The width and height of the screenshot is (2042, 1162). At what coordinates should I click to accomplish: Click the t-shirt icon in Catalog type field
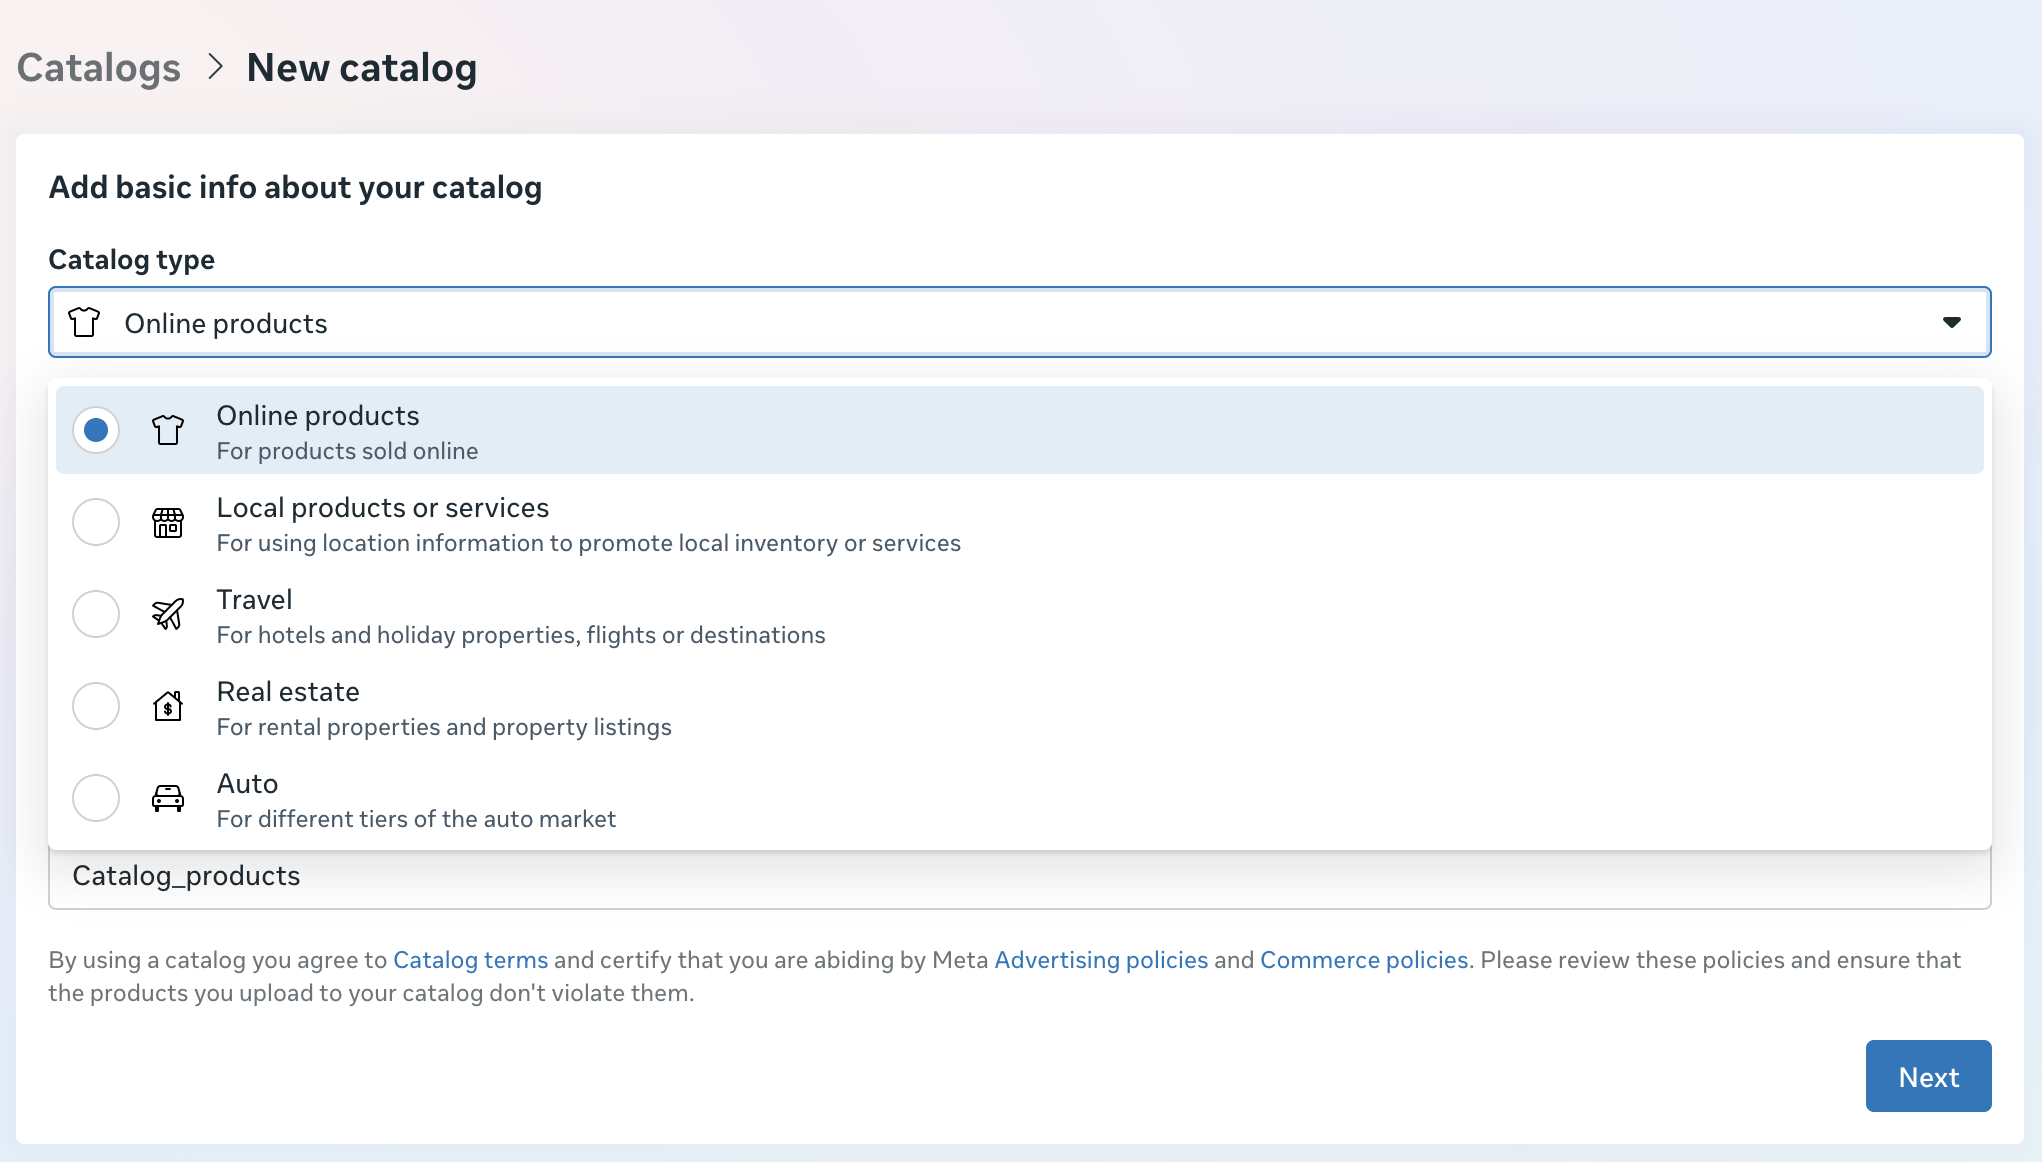tap(84, 322)
